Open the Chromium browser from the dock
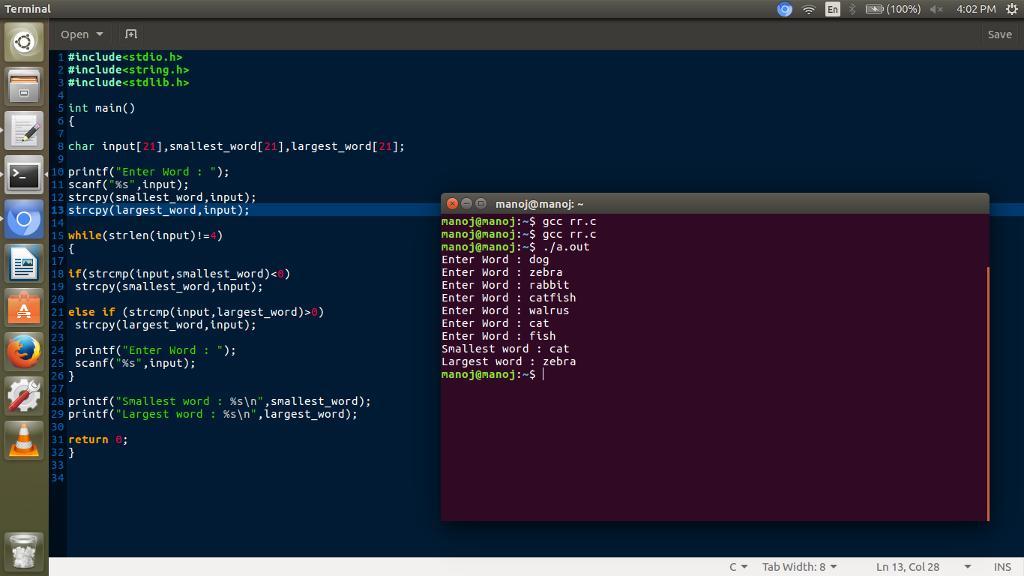The image size is (1024, 576). [24, 220]
